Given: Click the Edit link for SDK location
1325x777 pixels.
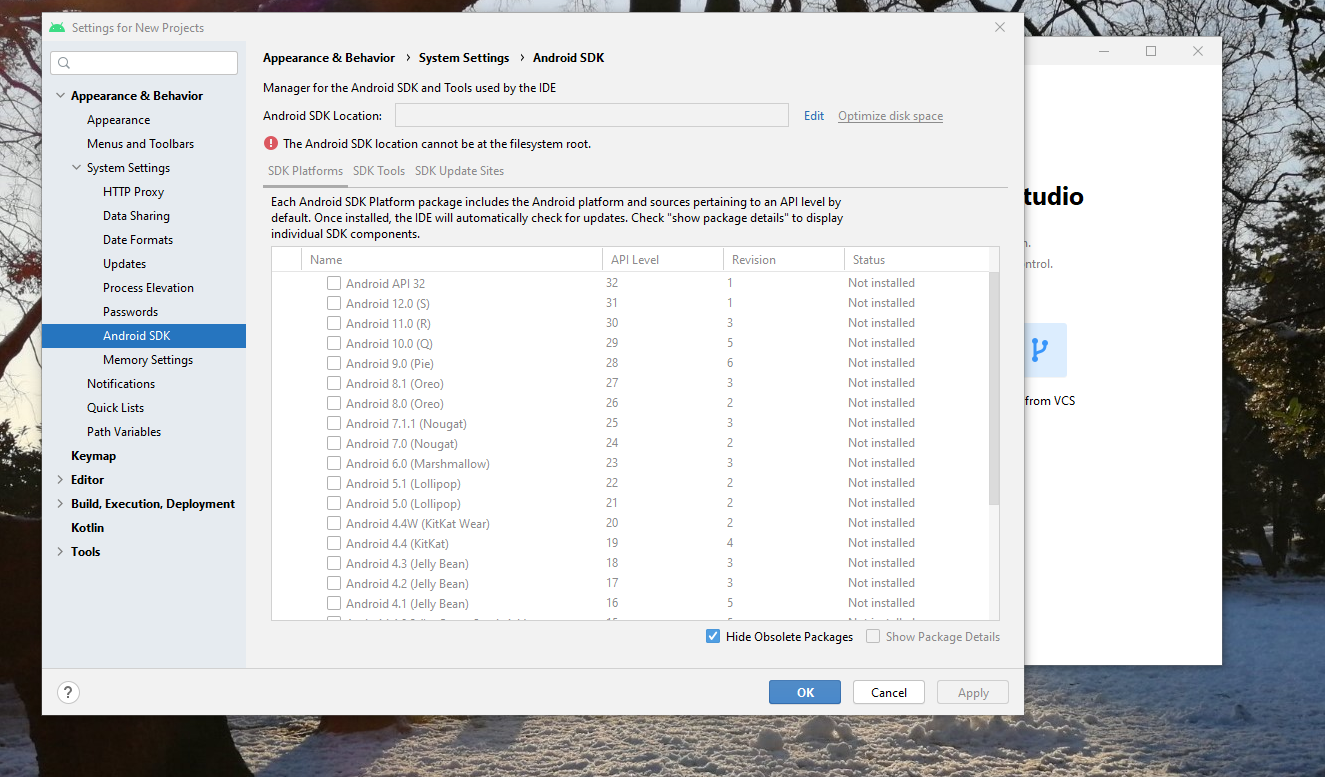Looking at the screenshot, I should 814,116.
